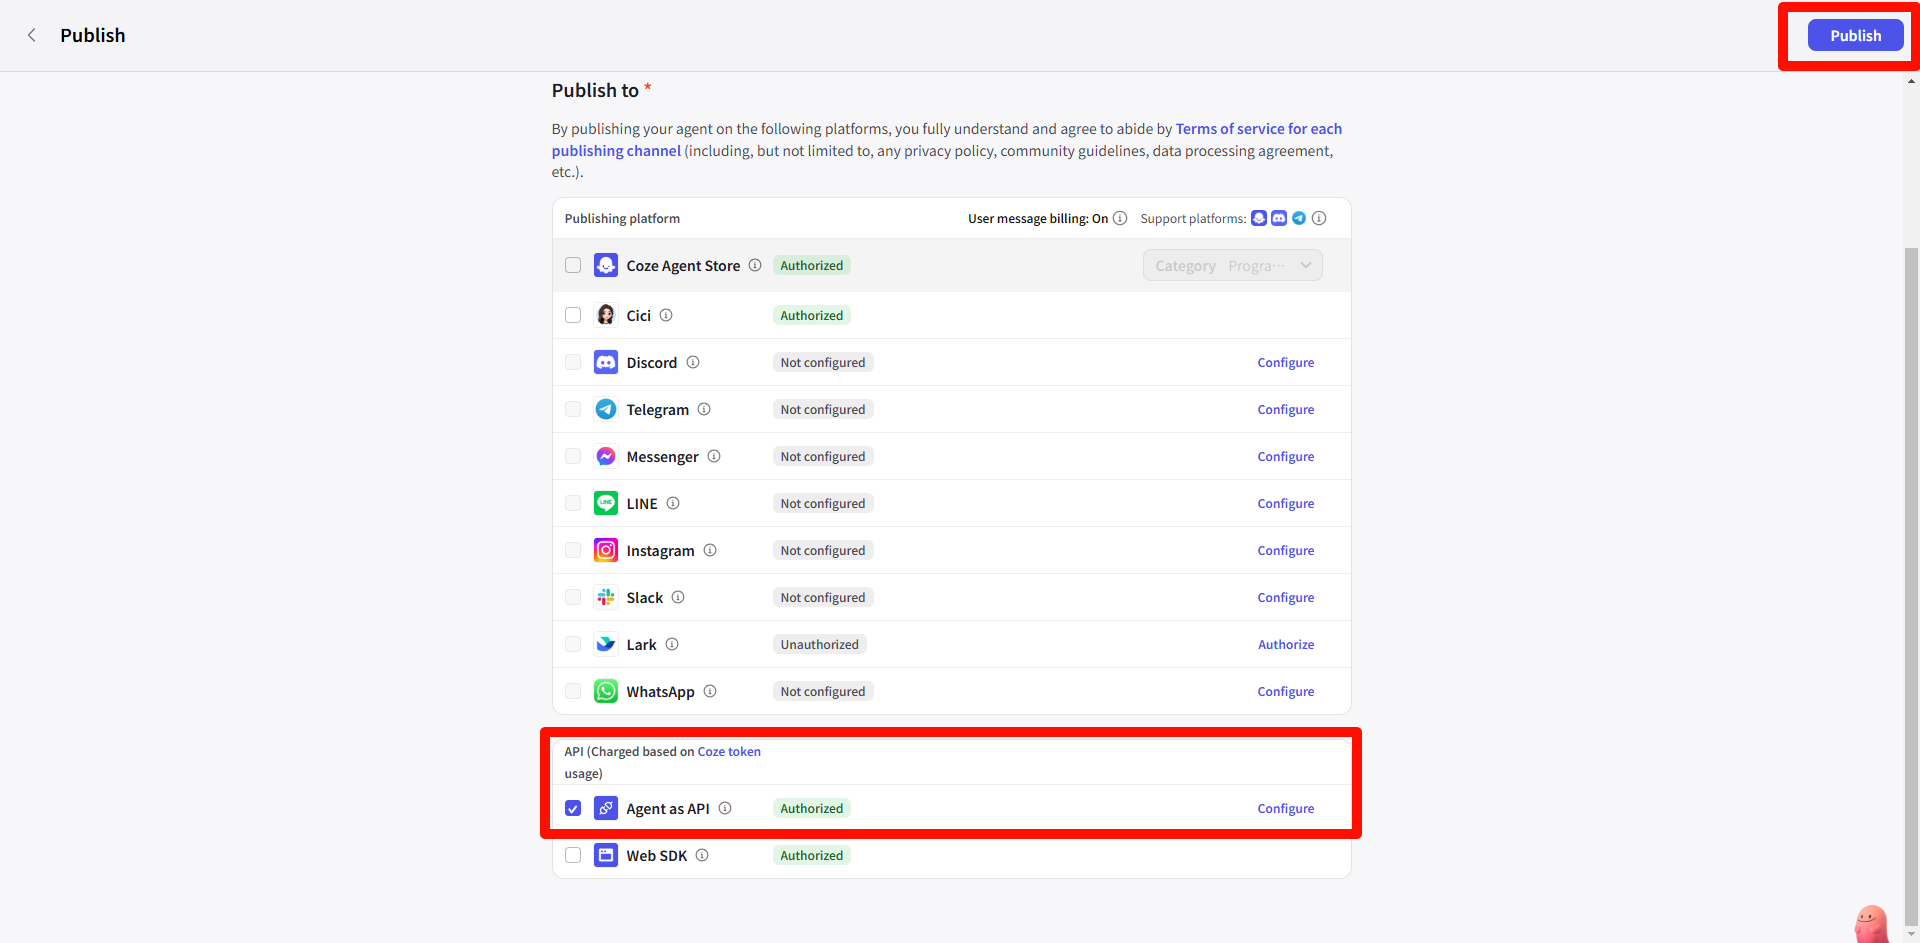1920x943 pixels.
Task: Click the WhatsApp platform icon
Action: [x=605, y=691]
